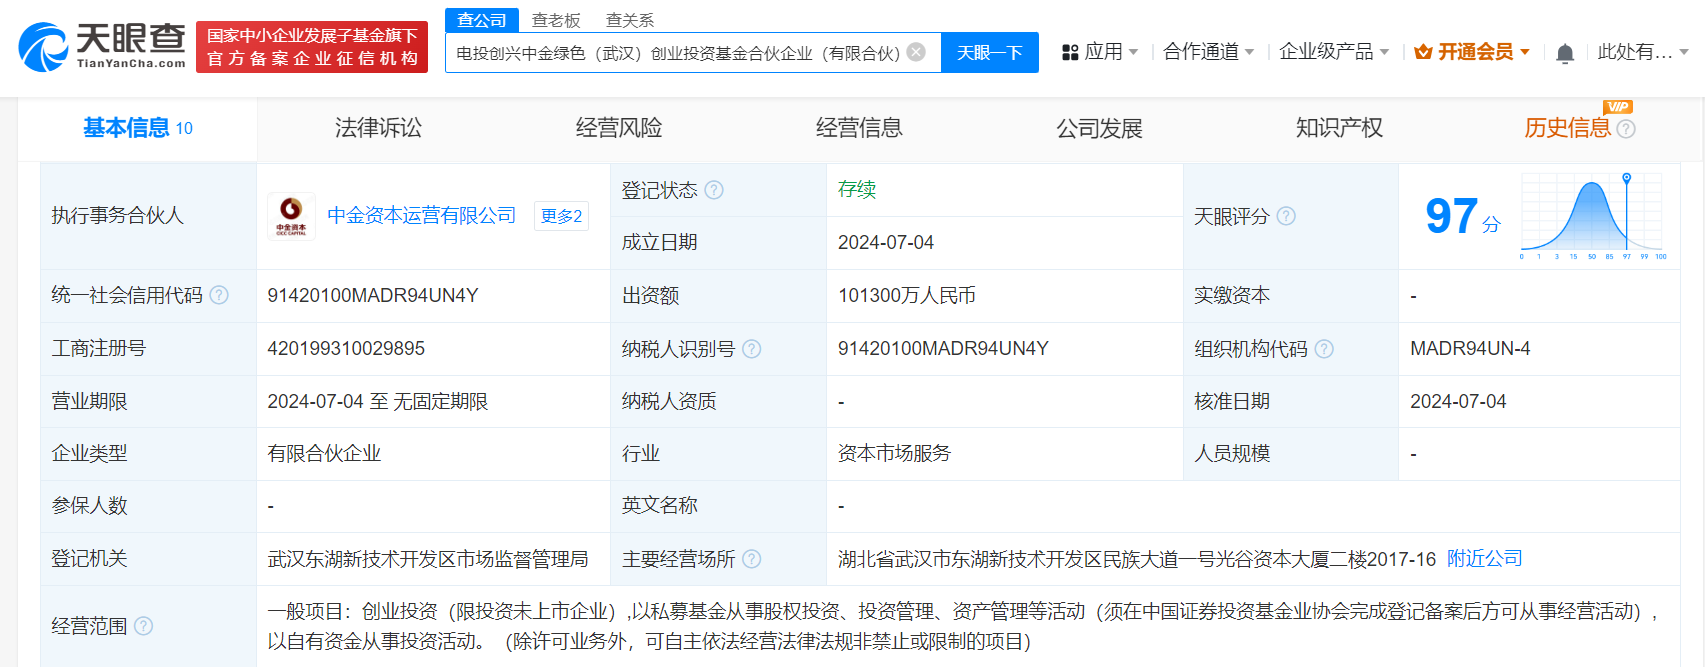Click the 天眼一下 search button
This screenshot has width=1705, height=667.
point(989,52)
